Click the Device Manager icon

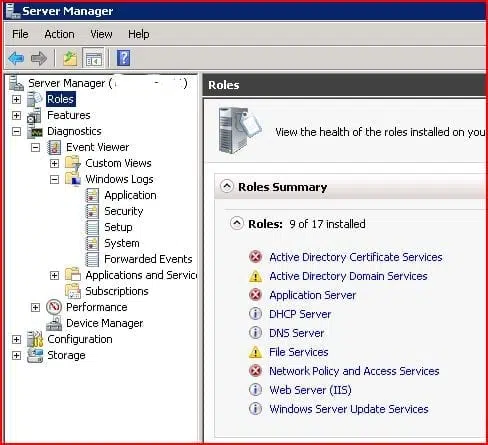[54, 323]
